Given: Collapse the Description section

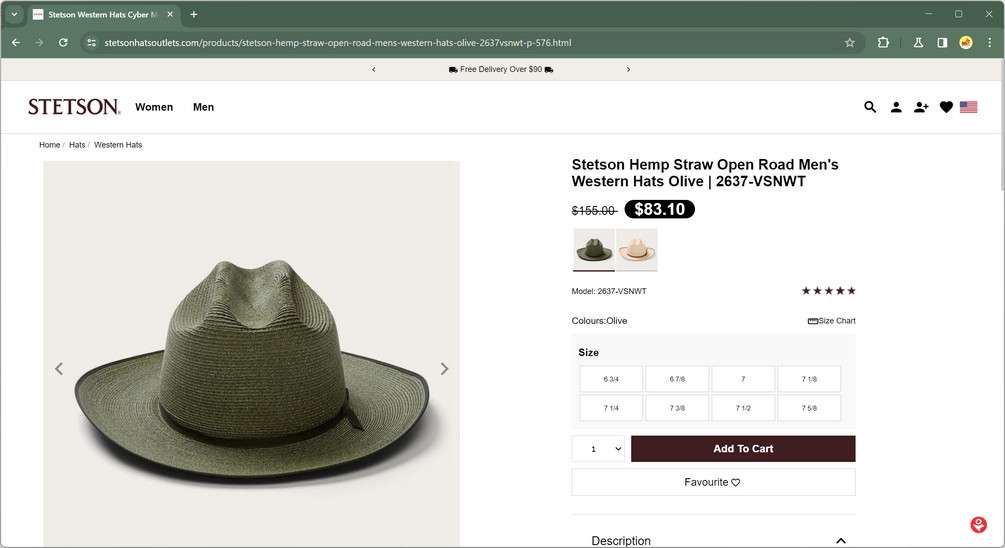Looking at the screenshot, I should pos(841,541).
